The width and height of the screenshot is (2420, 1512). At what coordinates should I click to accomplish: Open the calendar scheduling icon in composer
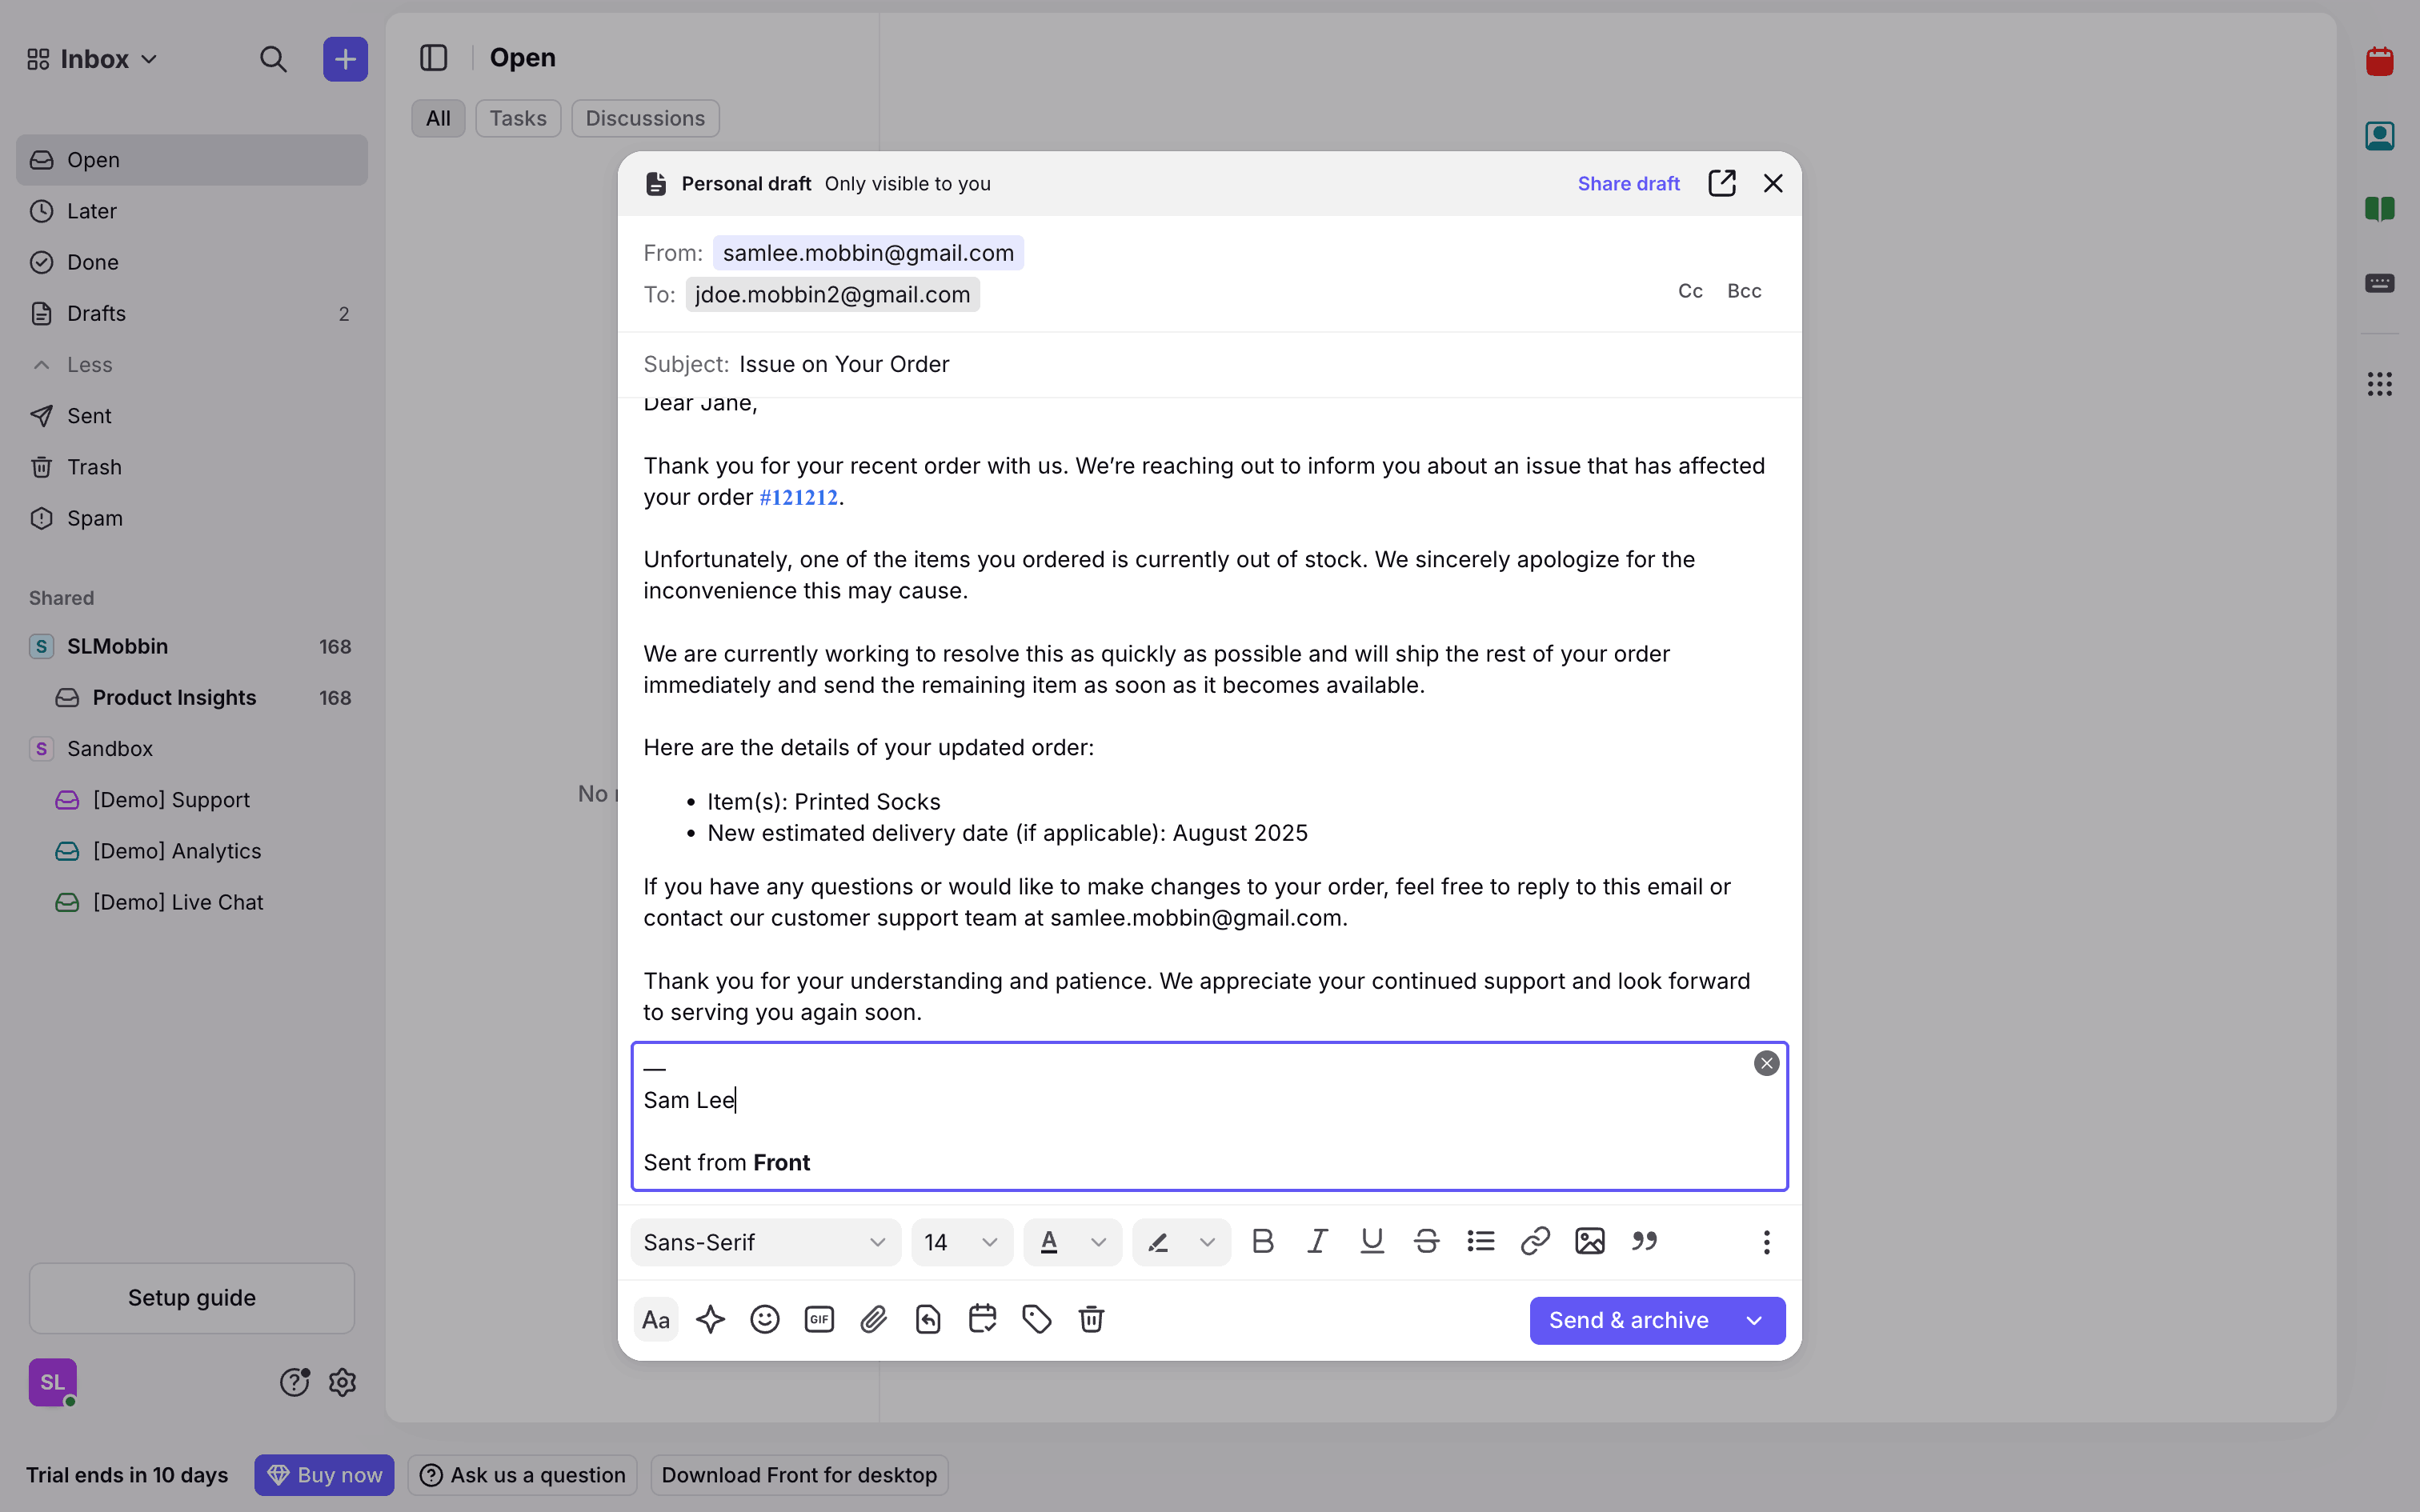pyautogui.click(x=982, y=1319)
